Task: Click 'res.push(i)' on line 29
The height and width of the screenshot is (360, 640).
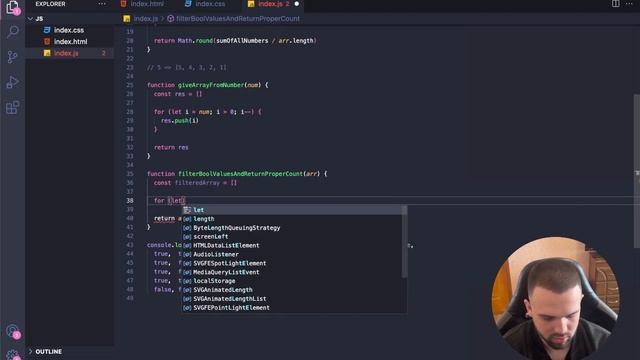Action: [180, 121]
